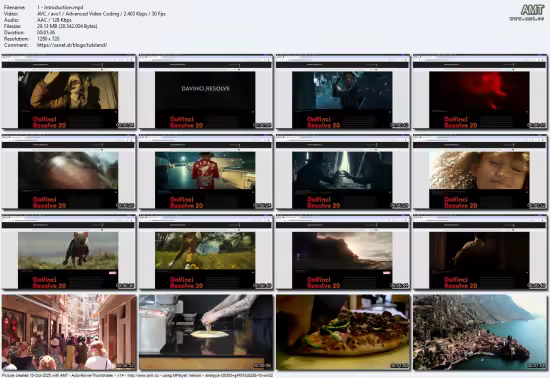
Task: Click the 'Comment:' label
Action: pyautogui.click(x=15, y=45)
